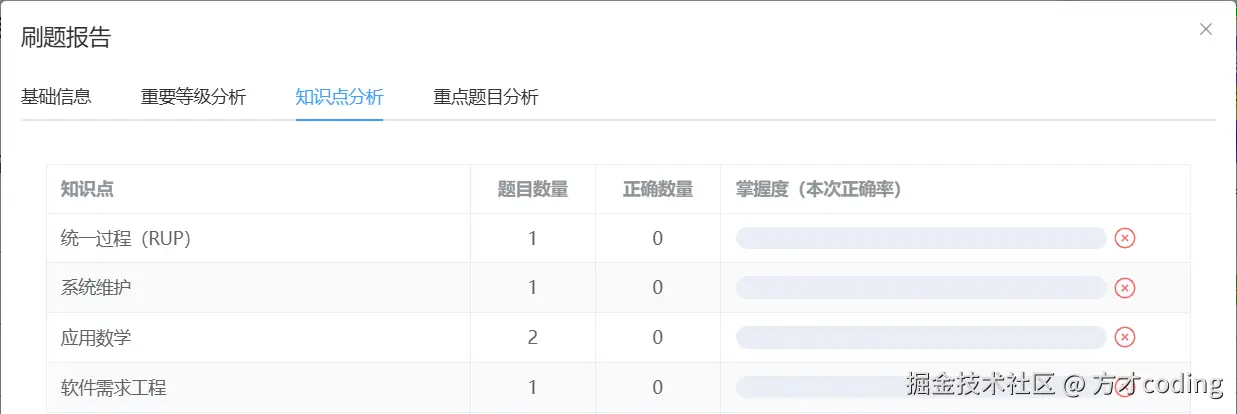Image resolution: width=1237 pixels, height=414 pixels.
Task: Click the red error icon for 统一过程 (RUP)
Action: coord(1125,238)
